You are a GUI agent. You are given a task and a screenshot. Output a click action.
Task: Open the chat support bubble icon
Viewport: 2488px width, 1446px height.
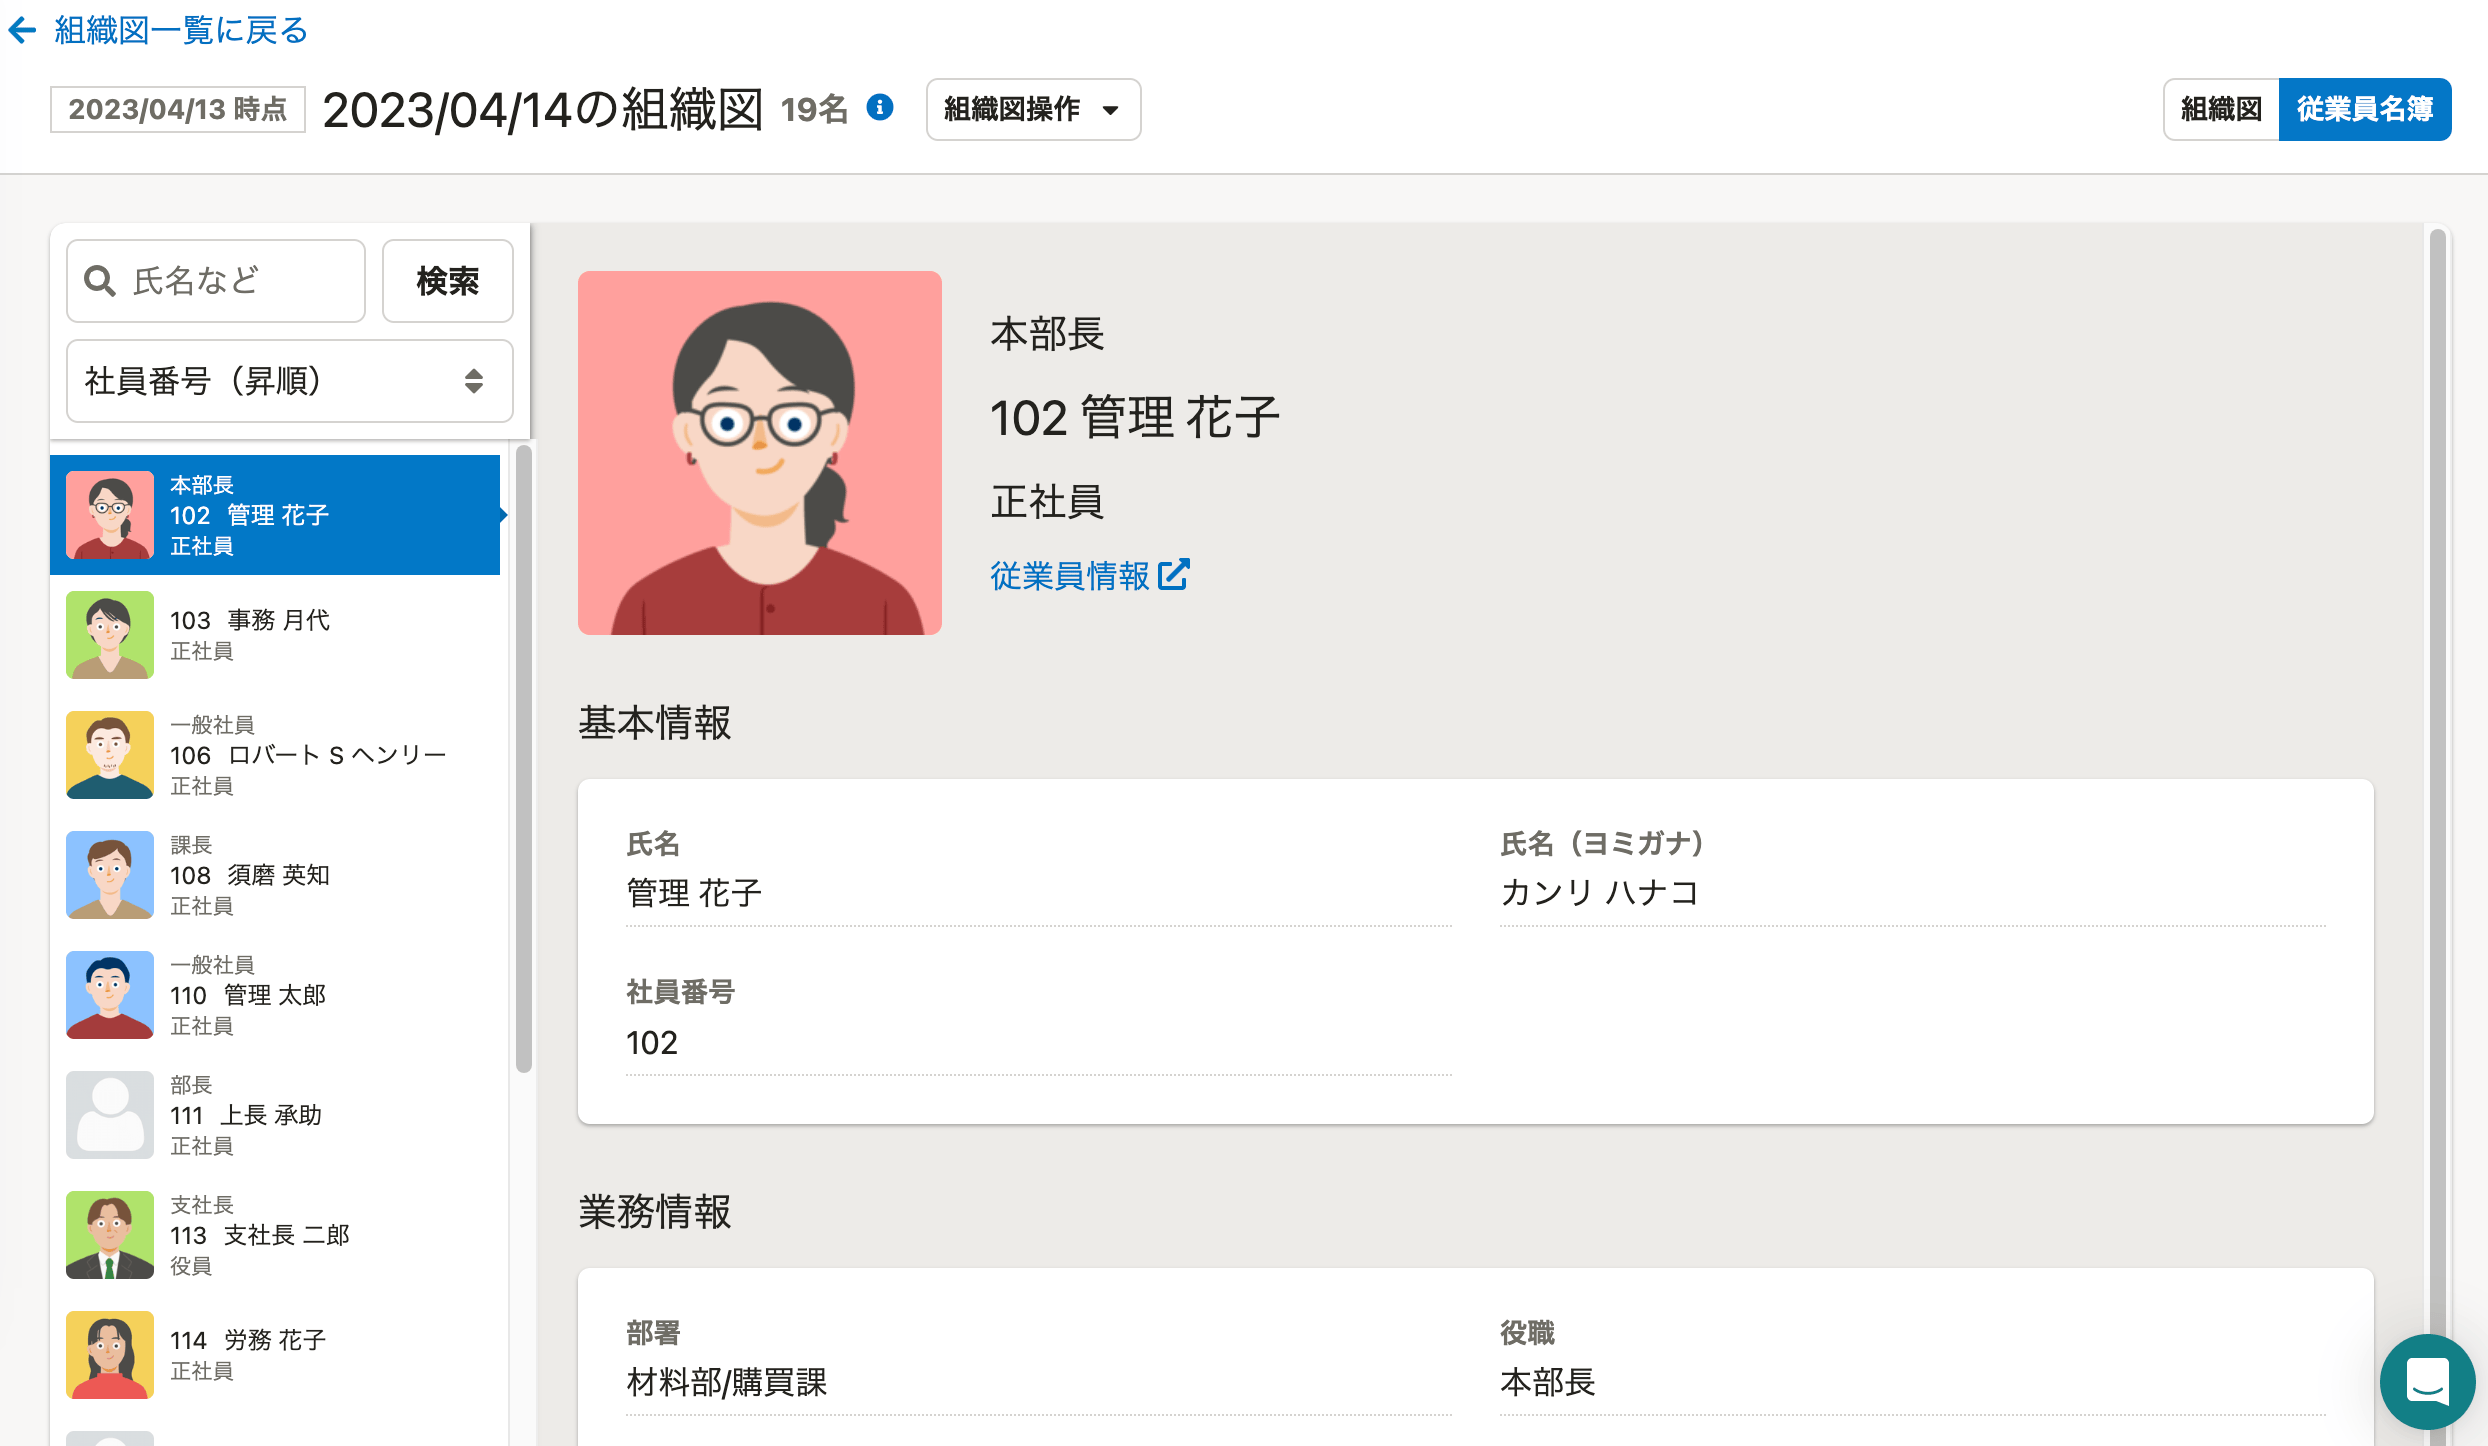[2427, 1382]
